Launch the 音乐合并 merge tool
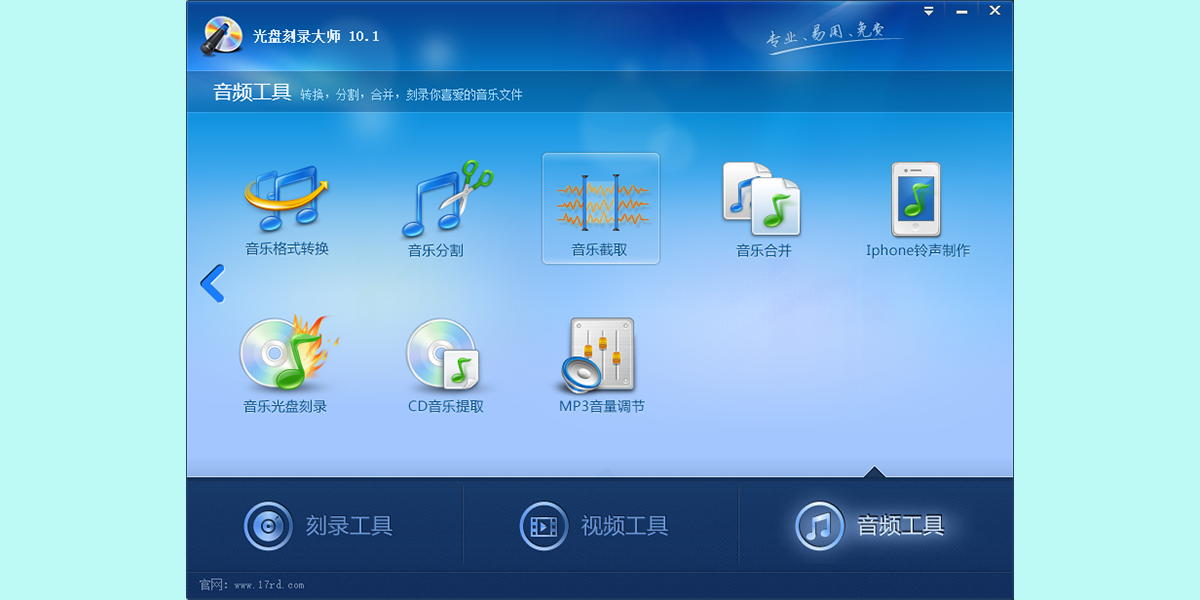Image resolution: width=1200 pixels, height=600 pixels. [760, 200]
